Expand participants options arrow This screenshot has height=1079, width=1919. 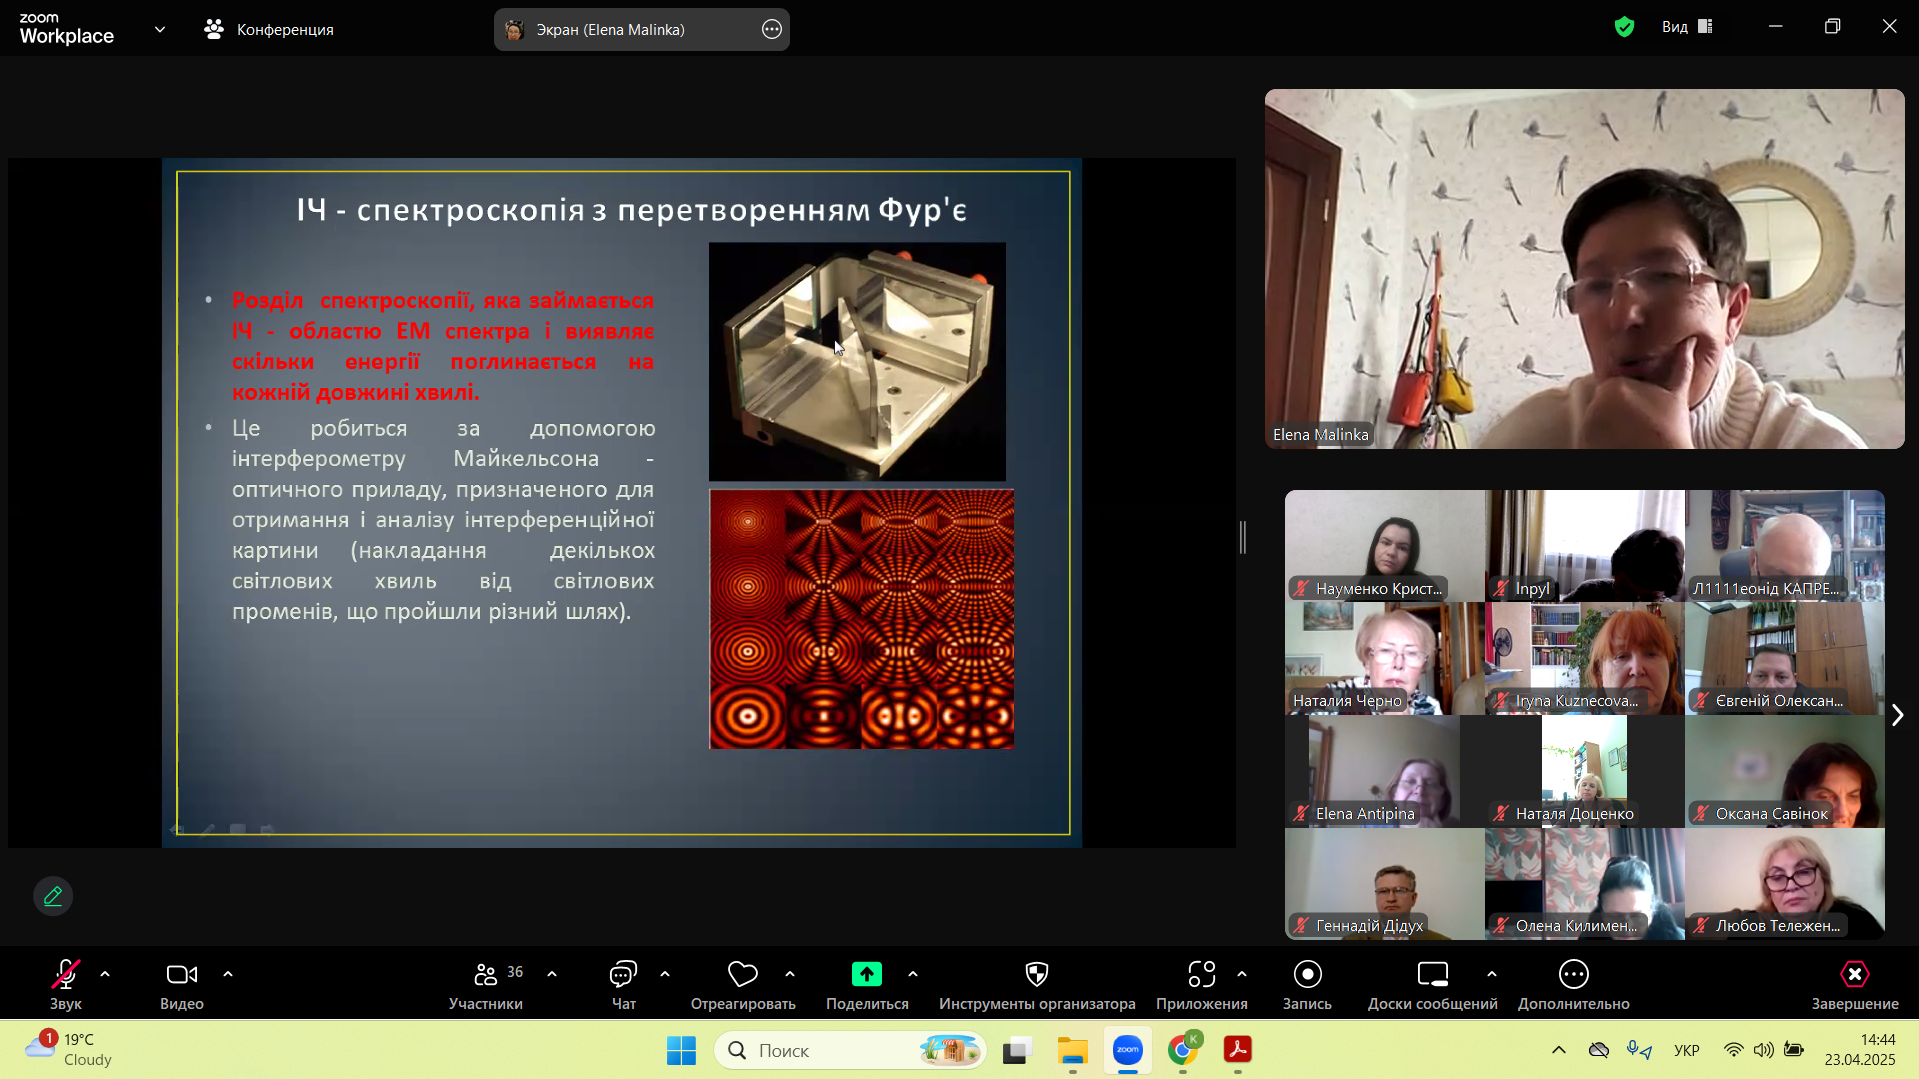point(552,974)
